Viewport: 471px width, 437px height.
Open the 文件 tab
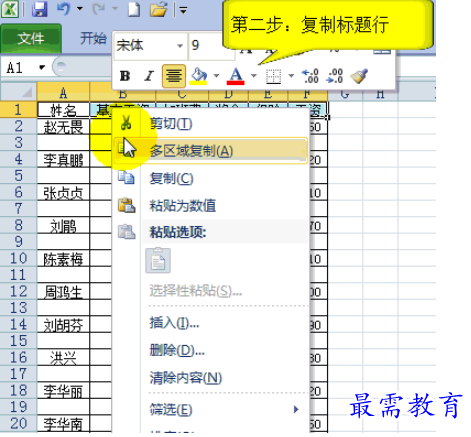point(31,39)
